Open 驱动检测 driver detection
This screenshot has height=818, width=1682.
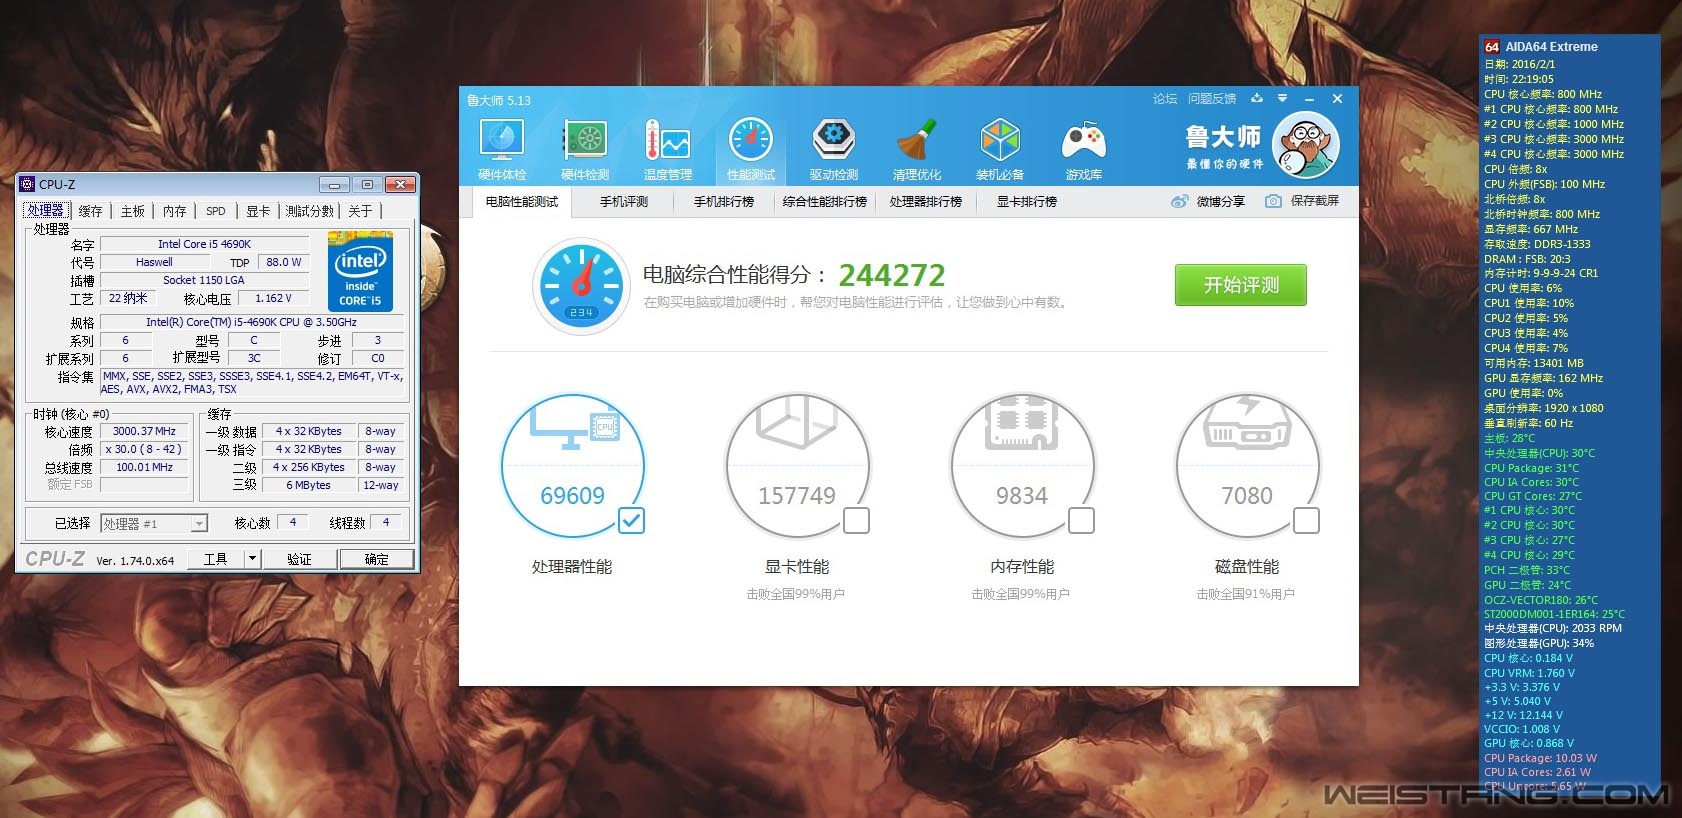(x=834, y=150)
